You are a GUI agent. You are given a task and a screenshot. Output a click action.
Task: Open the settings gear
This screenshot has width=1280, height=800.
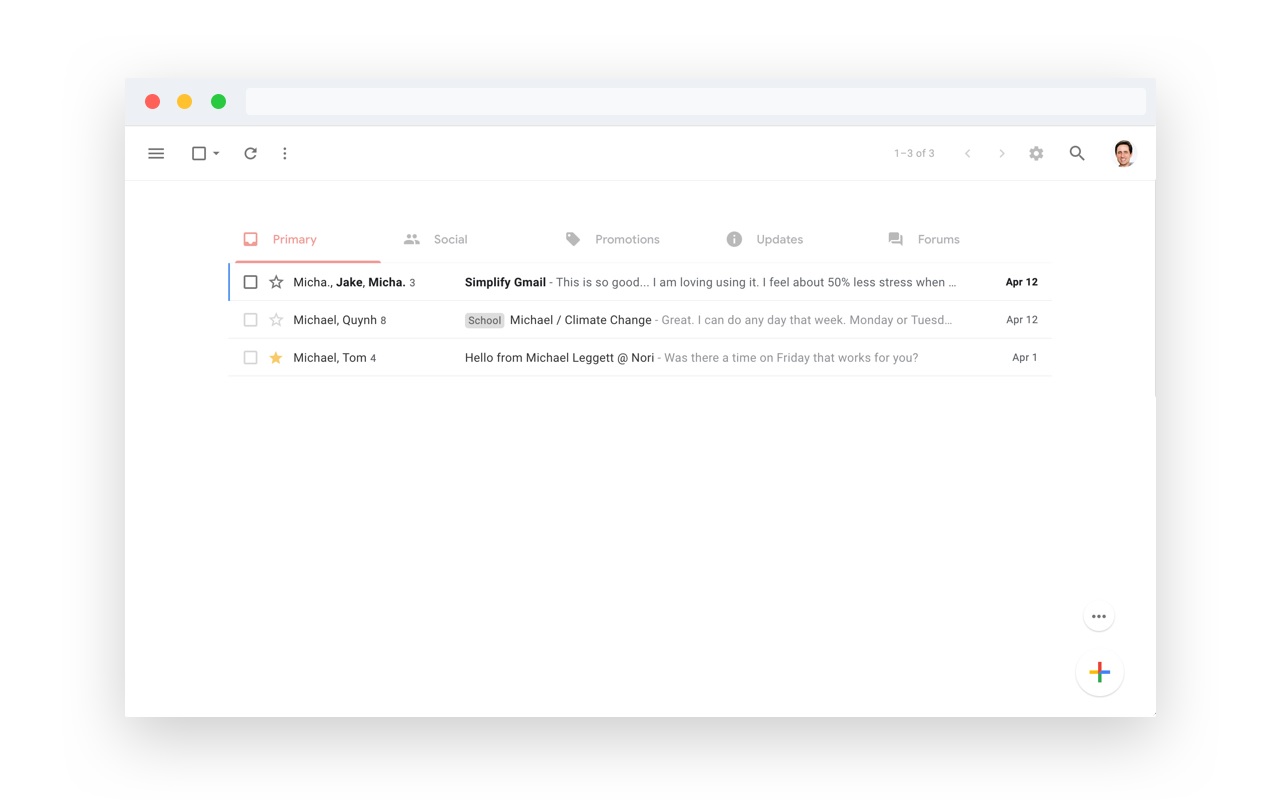(1036, 153)
